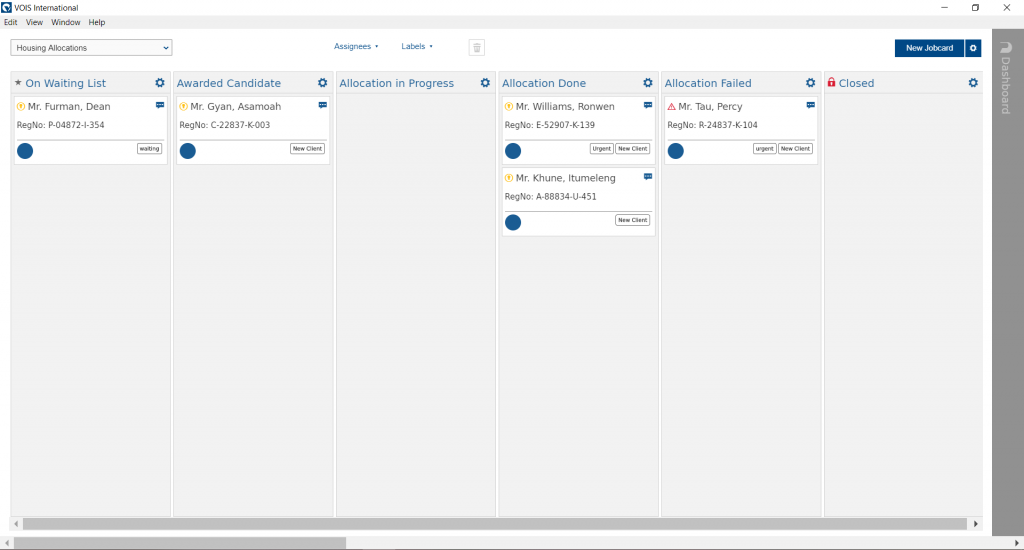Open gear settings next to New Jobcard
Image resolution: width=1024 pixels, height=550 pixels.
973,48
